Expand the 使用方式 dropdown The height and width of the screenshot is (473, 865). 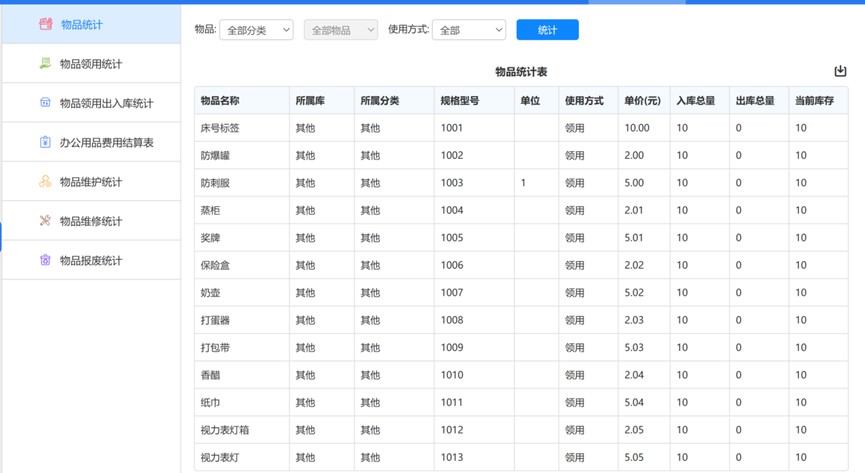pyautogui.click(x=469, y=30)
